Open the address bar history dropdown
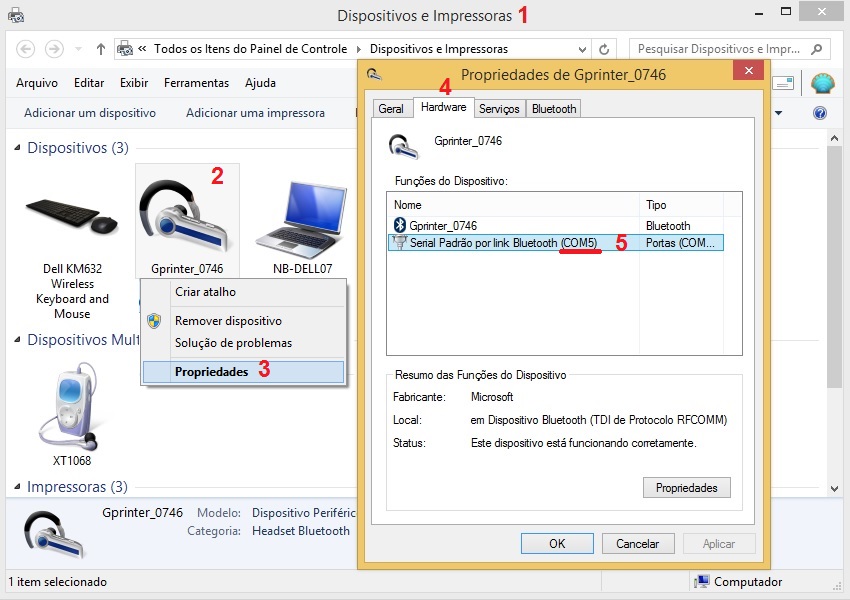The height and width of the screenshot is (600, 850). (x=582, y=49)
